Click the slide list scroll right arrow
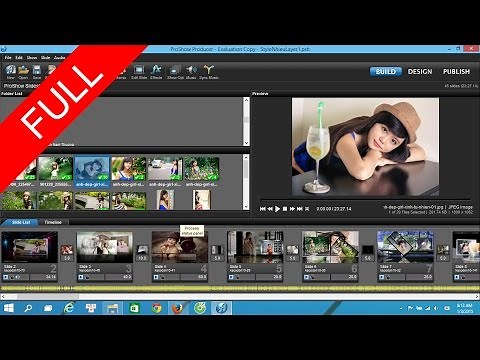 point(477,296)
